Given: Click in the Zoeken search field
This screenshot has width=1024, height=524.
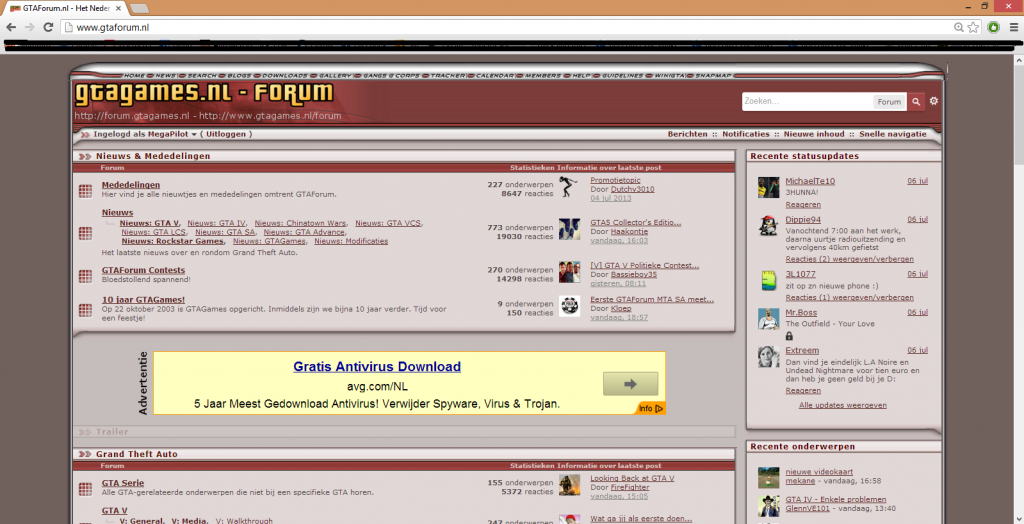Looking at the screenshot, I should point(807,101).
